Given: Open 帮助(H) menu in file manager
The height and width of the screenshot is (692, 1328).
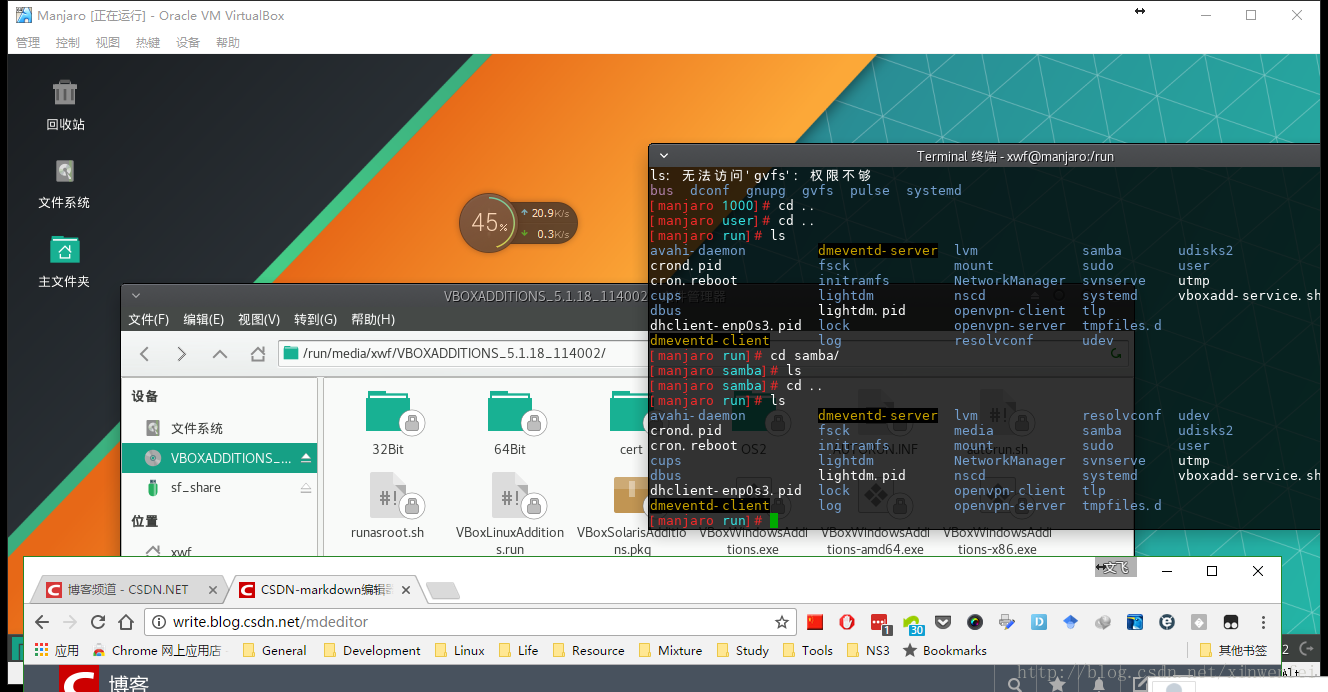Looking at the screenshot, I should point(373,319).
